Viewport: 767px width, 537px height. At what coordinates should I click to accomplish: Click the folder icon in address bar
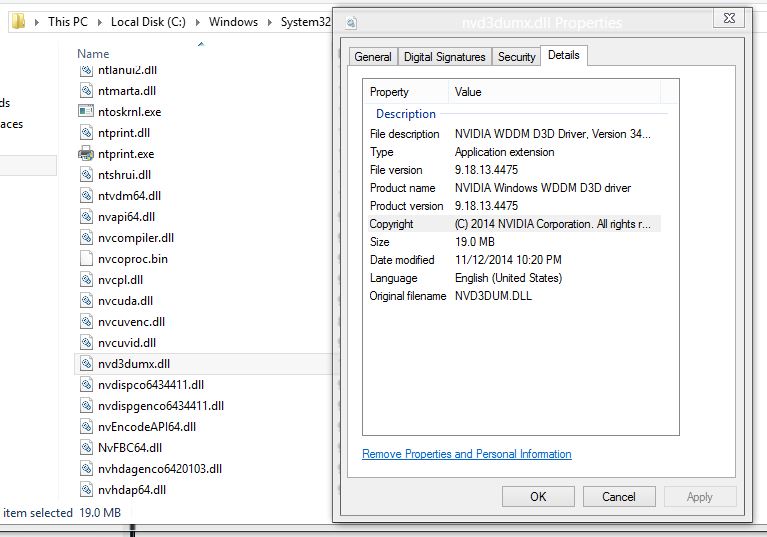point(19,22)
